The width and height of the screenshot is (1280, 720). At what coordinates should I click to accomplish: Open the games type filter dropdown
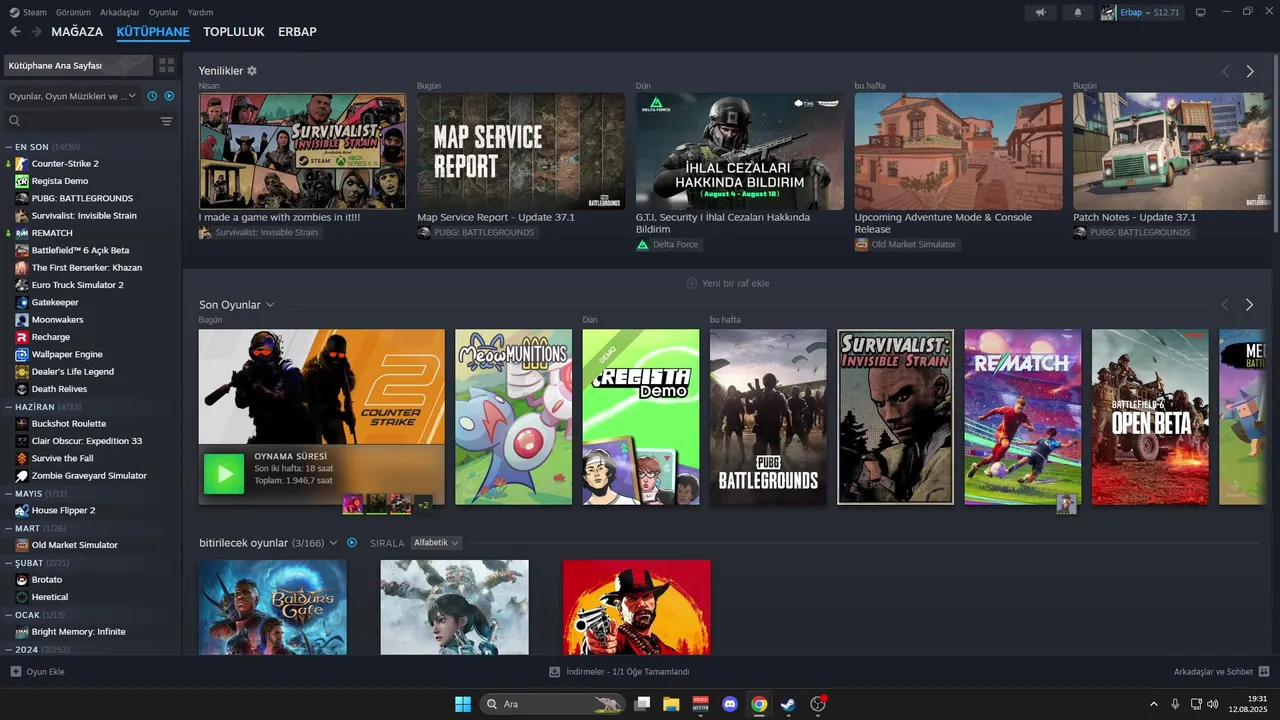(72, 96)
